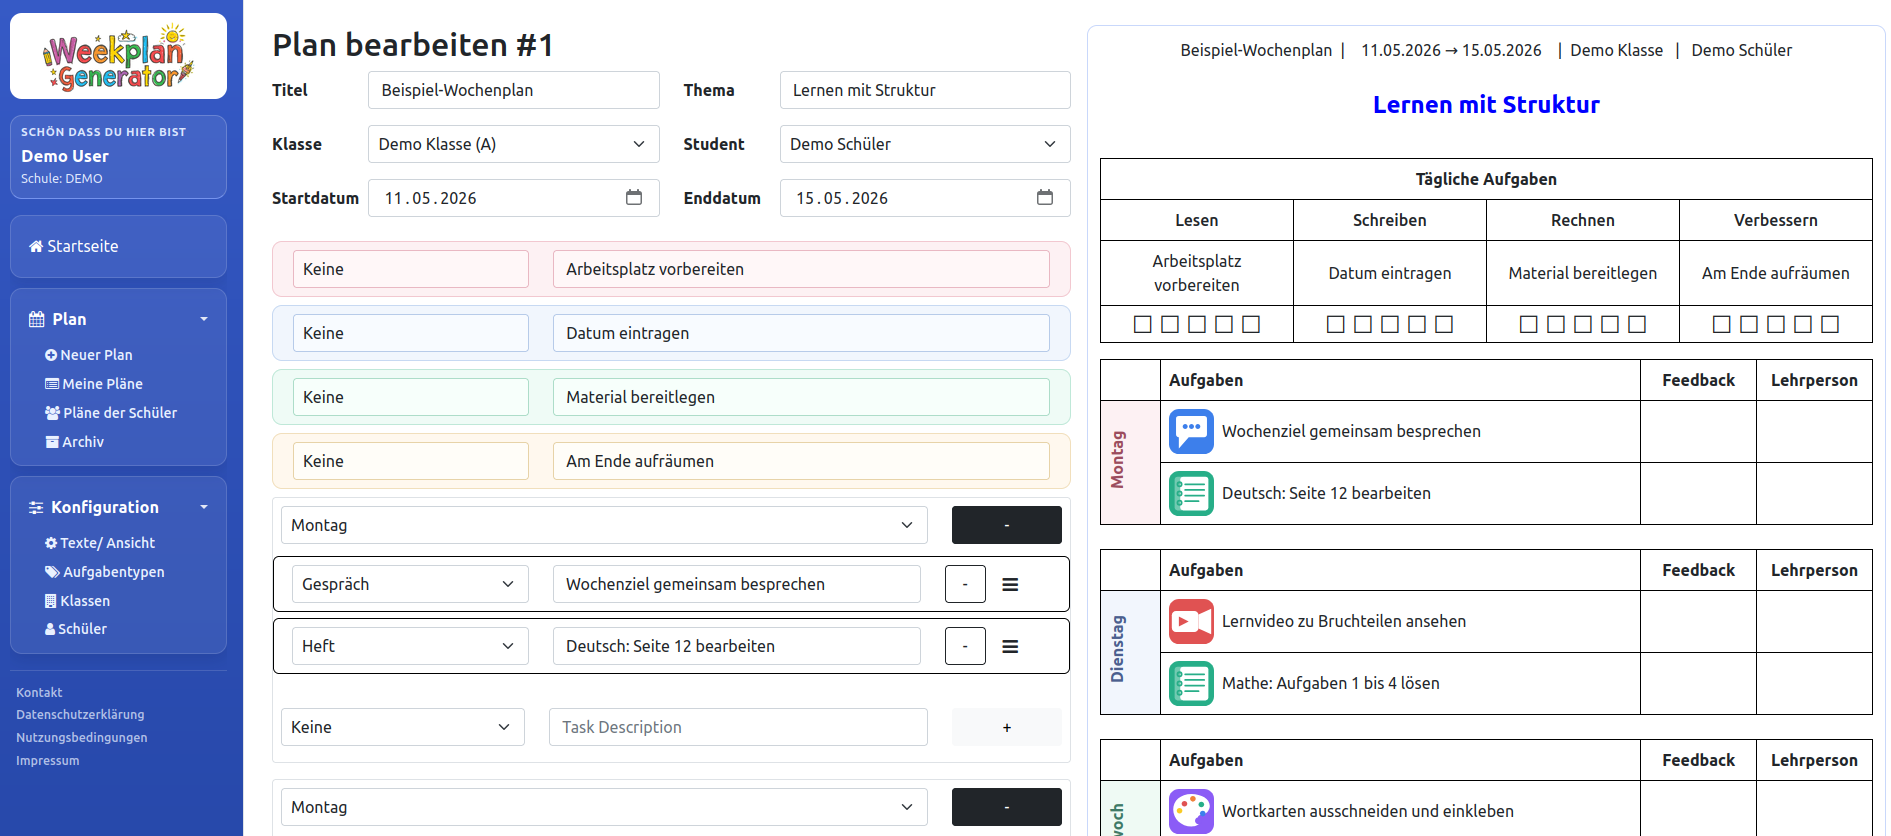The height and width of the screenshot is (836, 1891).
Task: Open calendar picker for Startdatum
Action: click(634, 197)
